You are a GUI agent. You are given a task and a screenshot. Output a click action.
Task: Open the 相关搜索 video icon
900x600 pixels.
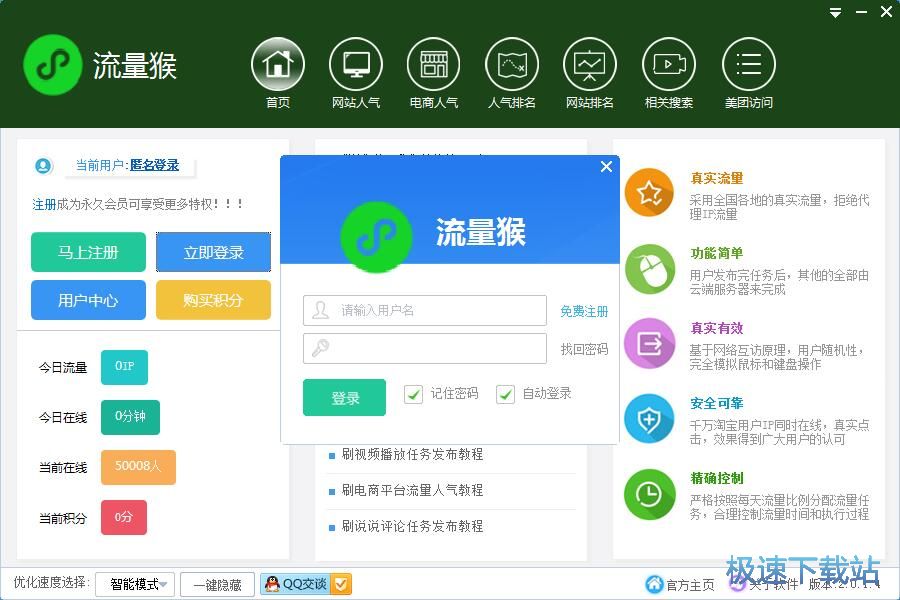(669, 64)
